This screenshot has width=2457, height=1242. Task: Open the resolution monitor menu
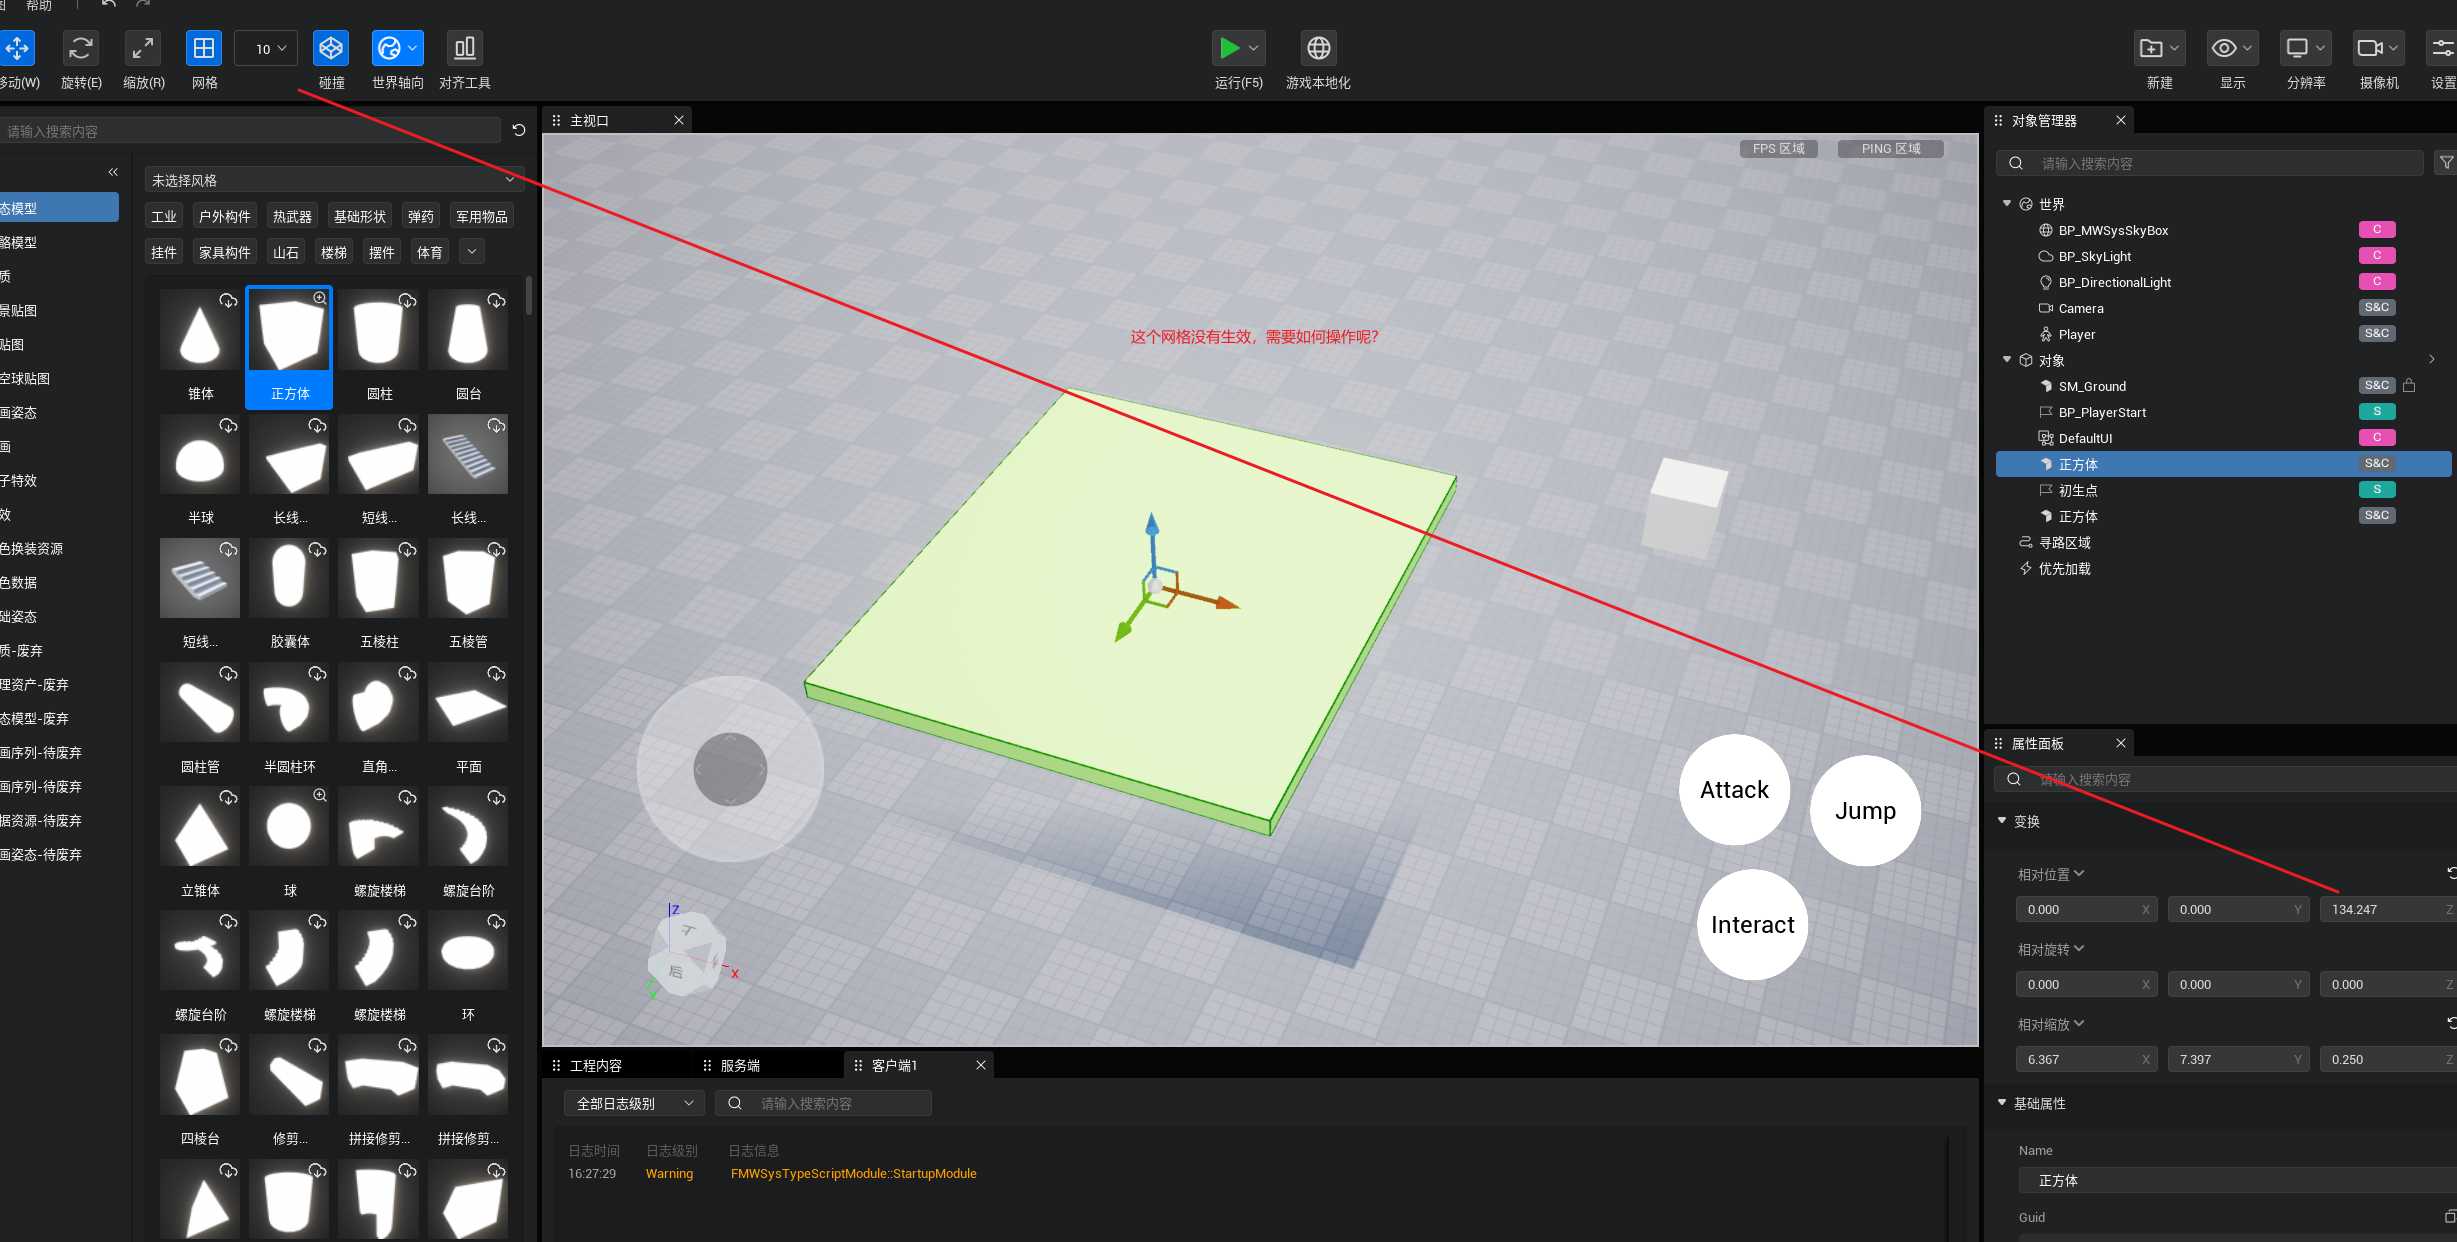pyautogui.click(x=2306, y=48)
